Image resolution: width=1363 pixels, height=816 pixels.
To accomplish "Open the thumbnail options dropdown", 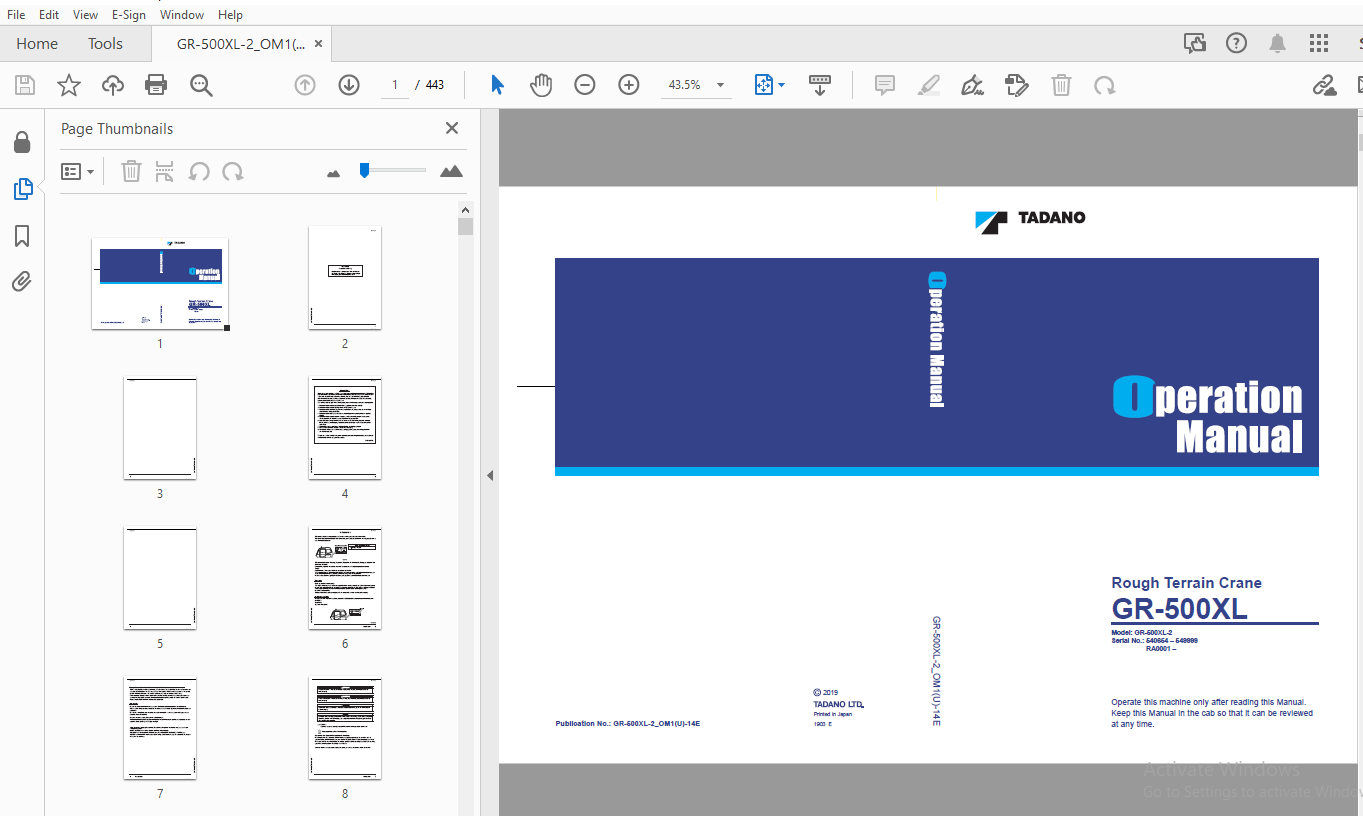I will pyautogui.click(x=78, y=172).
